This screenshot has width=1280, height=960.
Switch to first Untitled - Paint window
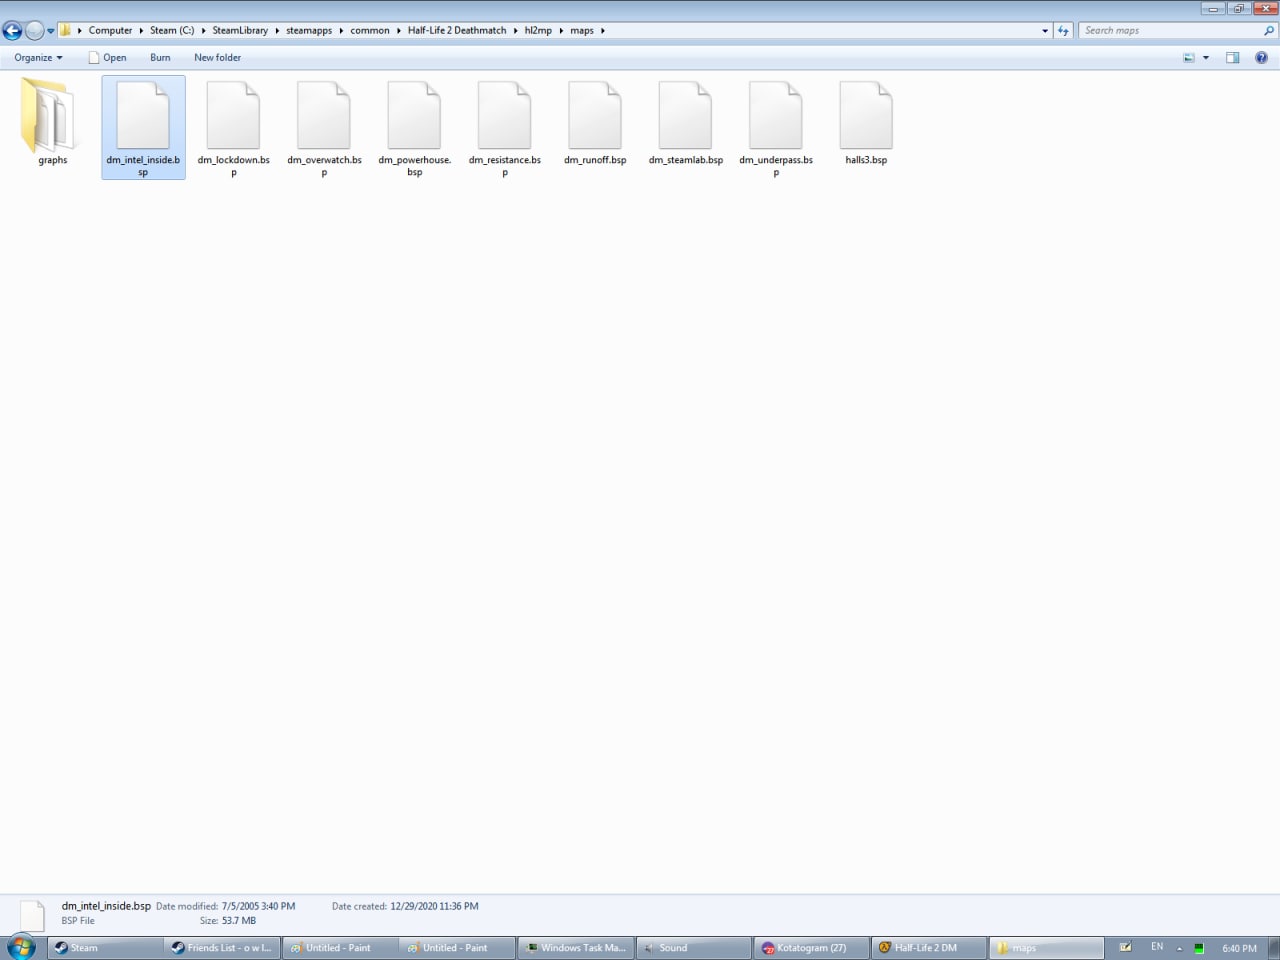339,948
